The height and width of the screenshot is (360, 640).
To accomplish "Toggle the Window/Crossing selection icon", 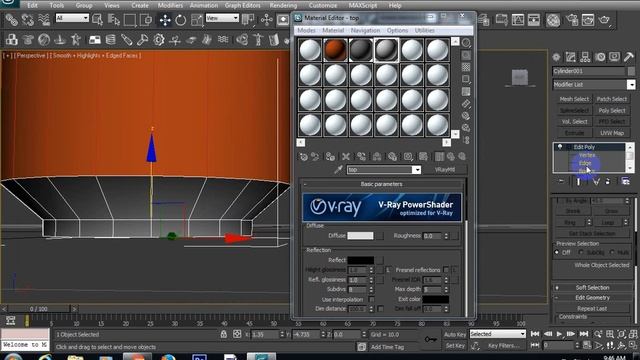I will (146, 19).
